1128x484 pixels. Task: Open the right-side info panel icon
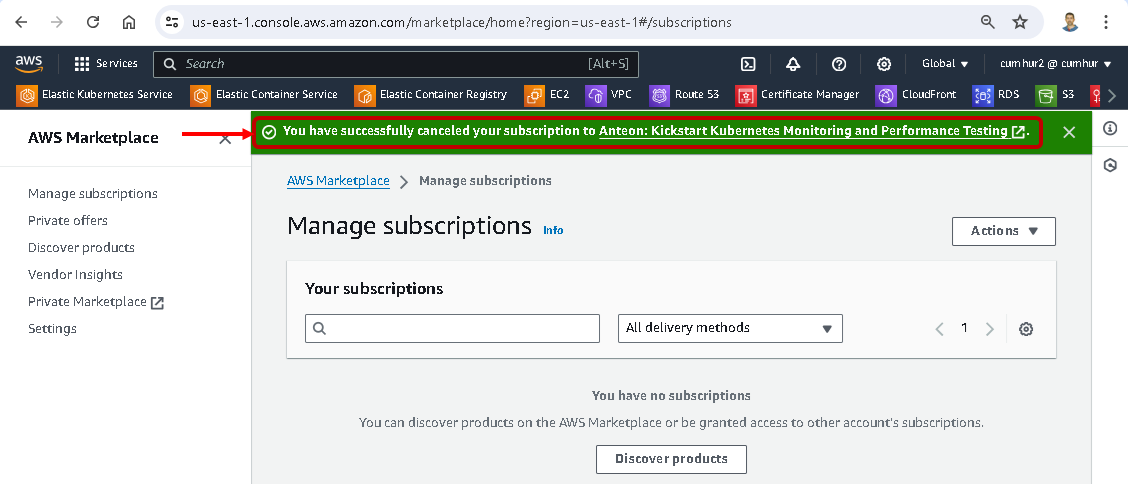pos(1110,129)
